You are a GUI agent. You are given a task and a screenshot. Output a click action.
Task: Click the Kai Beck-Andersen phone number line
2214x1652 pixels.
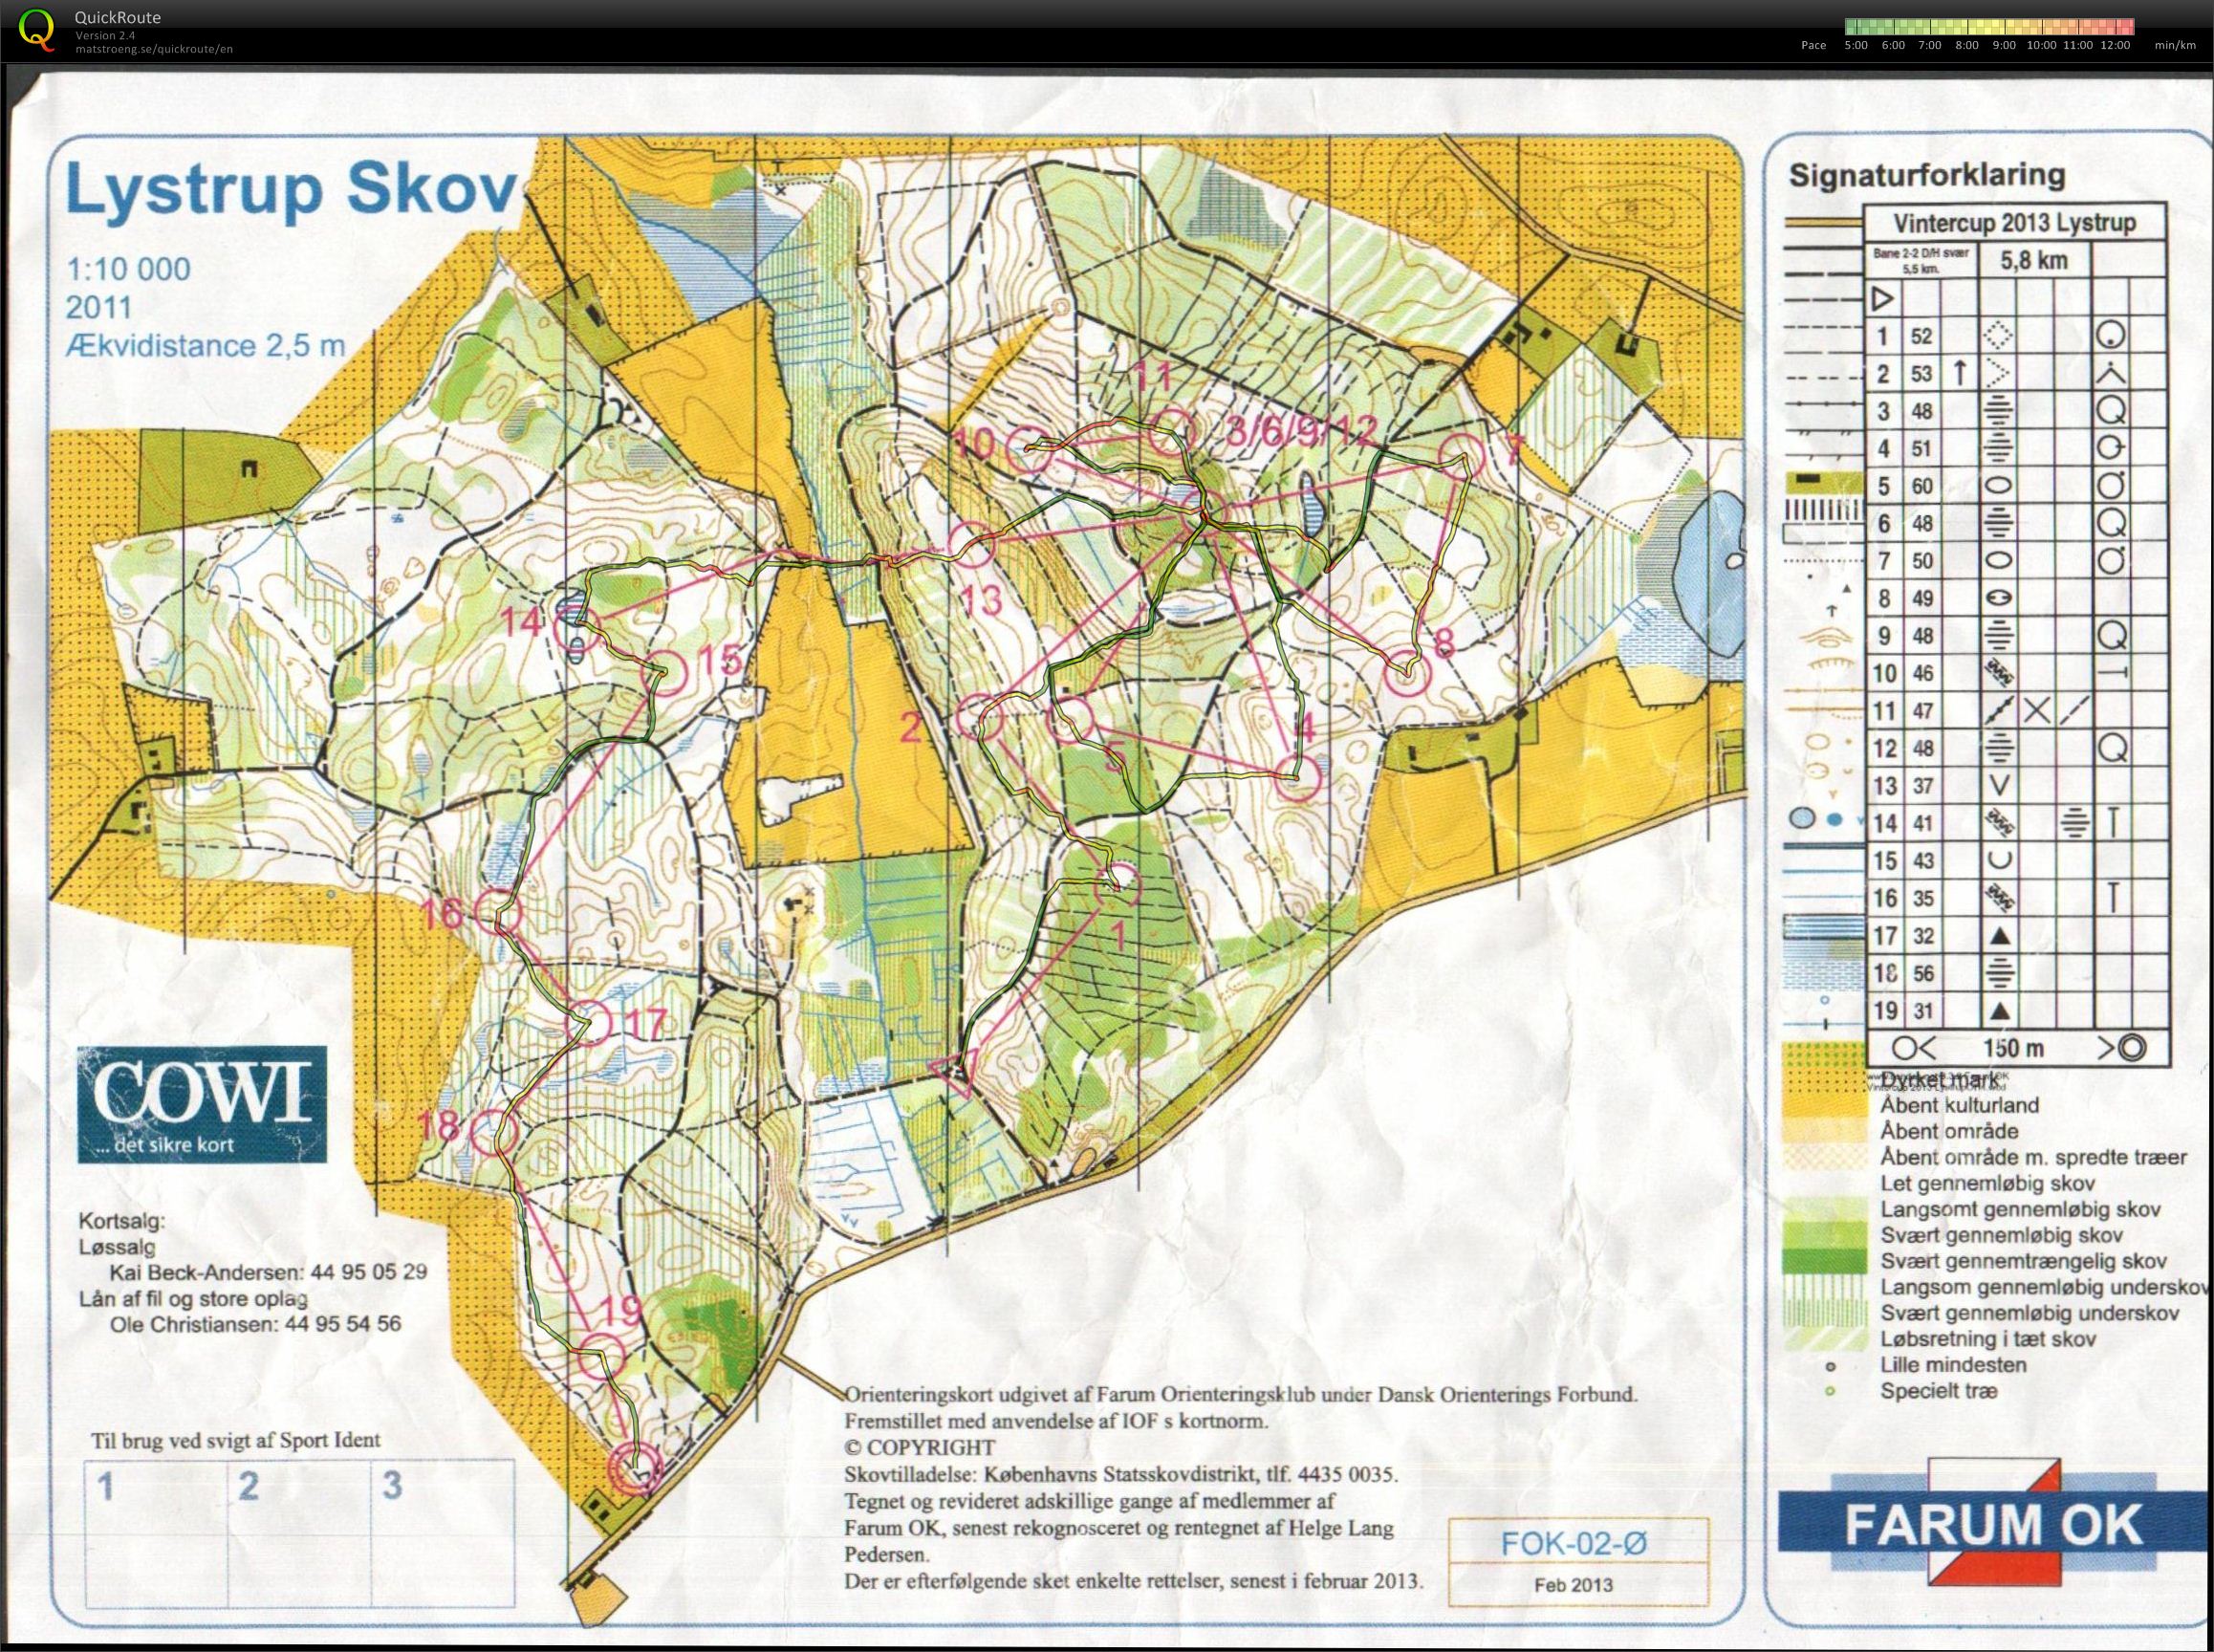268,1273
